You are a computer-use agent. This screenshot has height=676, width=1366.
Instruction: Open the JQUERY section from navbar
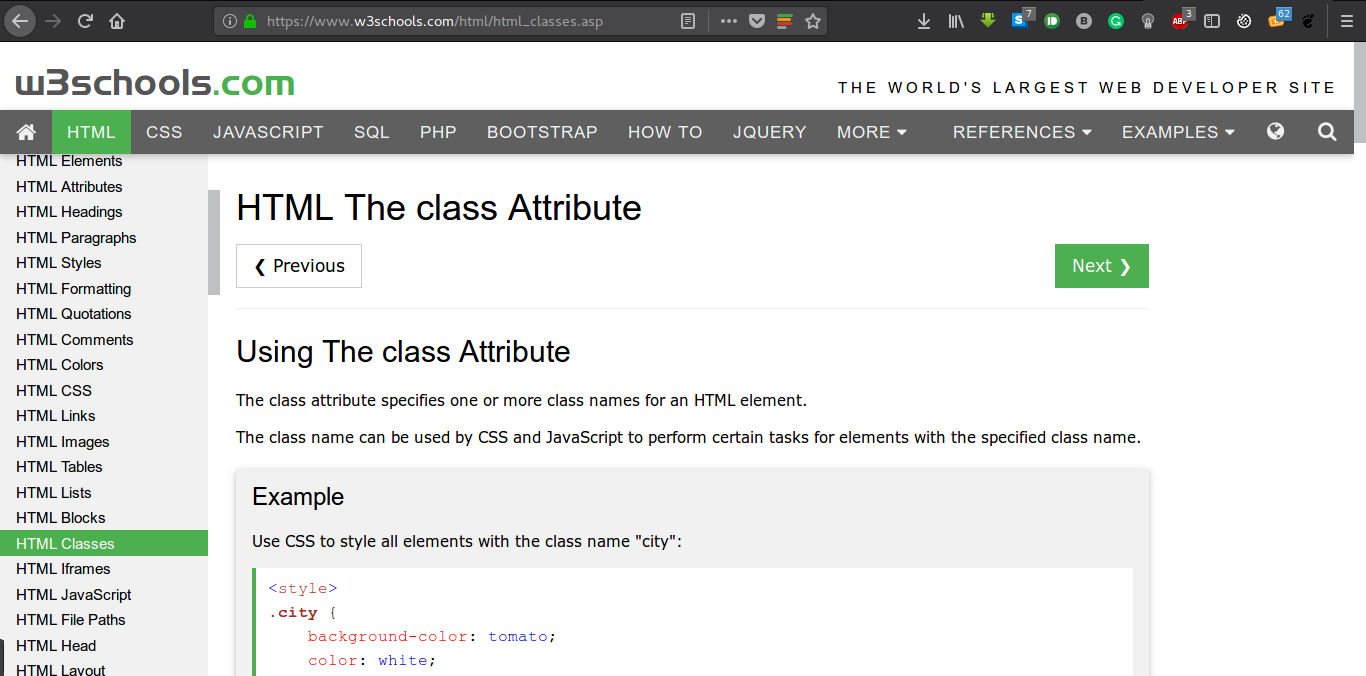[769, 131]
